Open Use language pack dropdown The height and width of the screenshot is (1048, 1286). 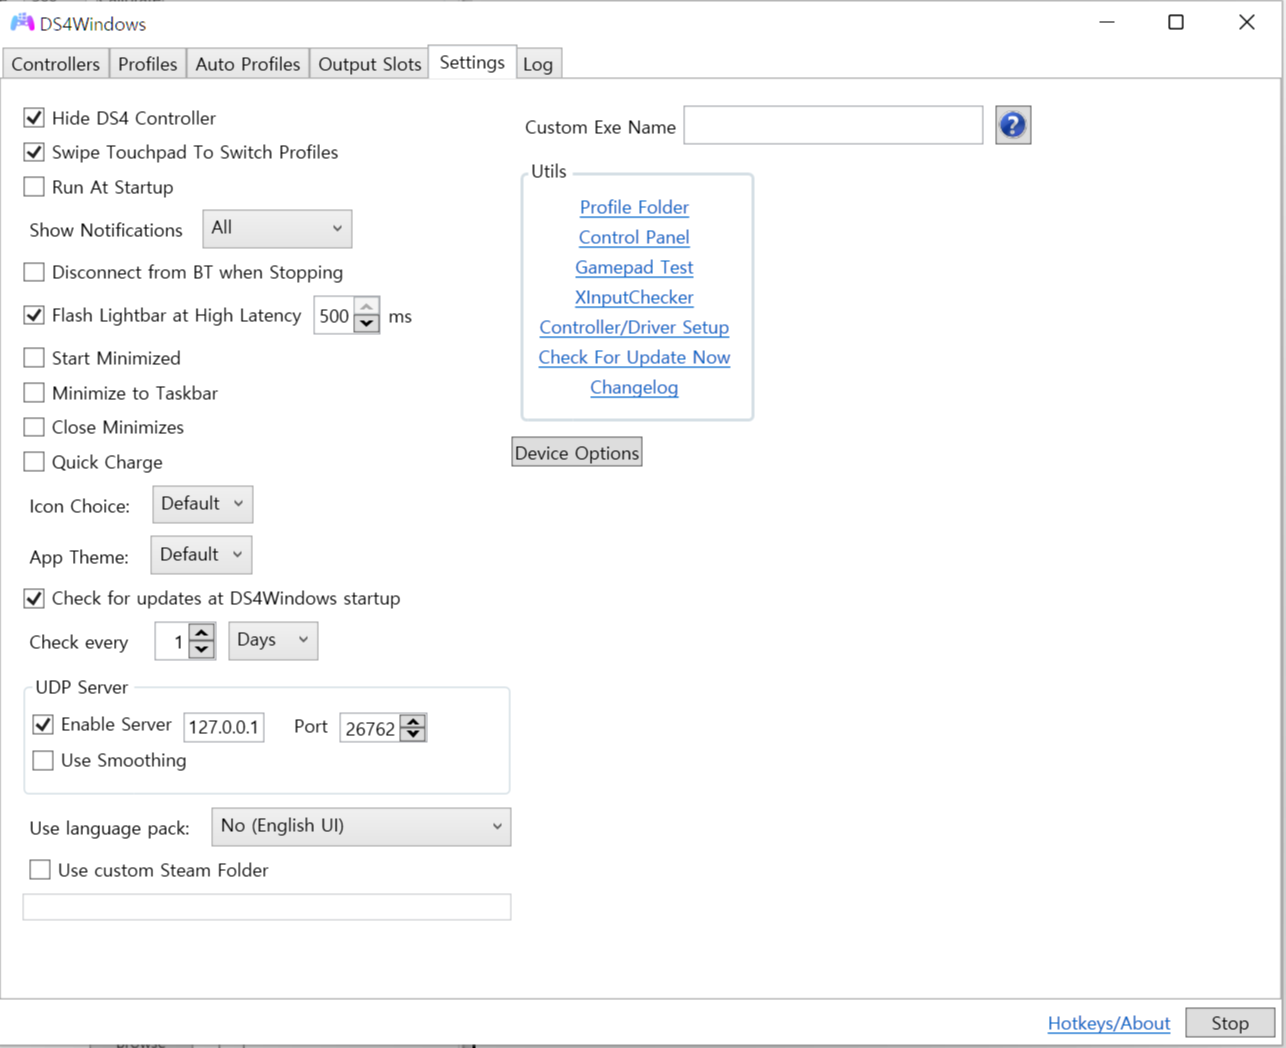coord(361,826)
